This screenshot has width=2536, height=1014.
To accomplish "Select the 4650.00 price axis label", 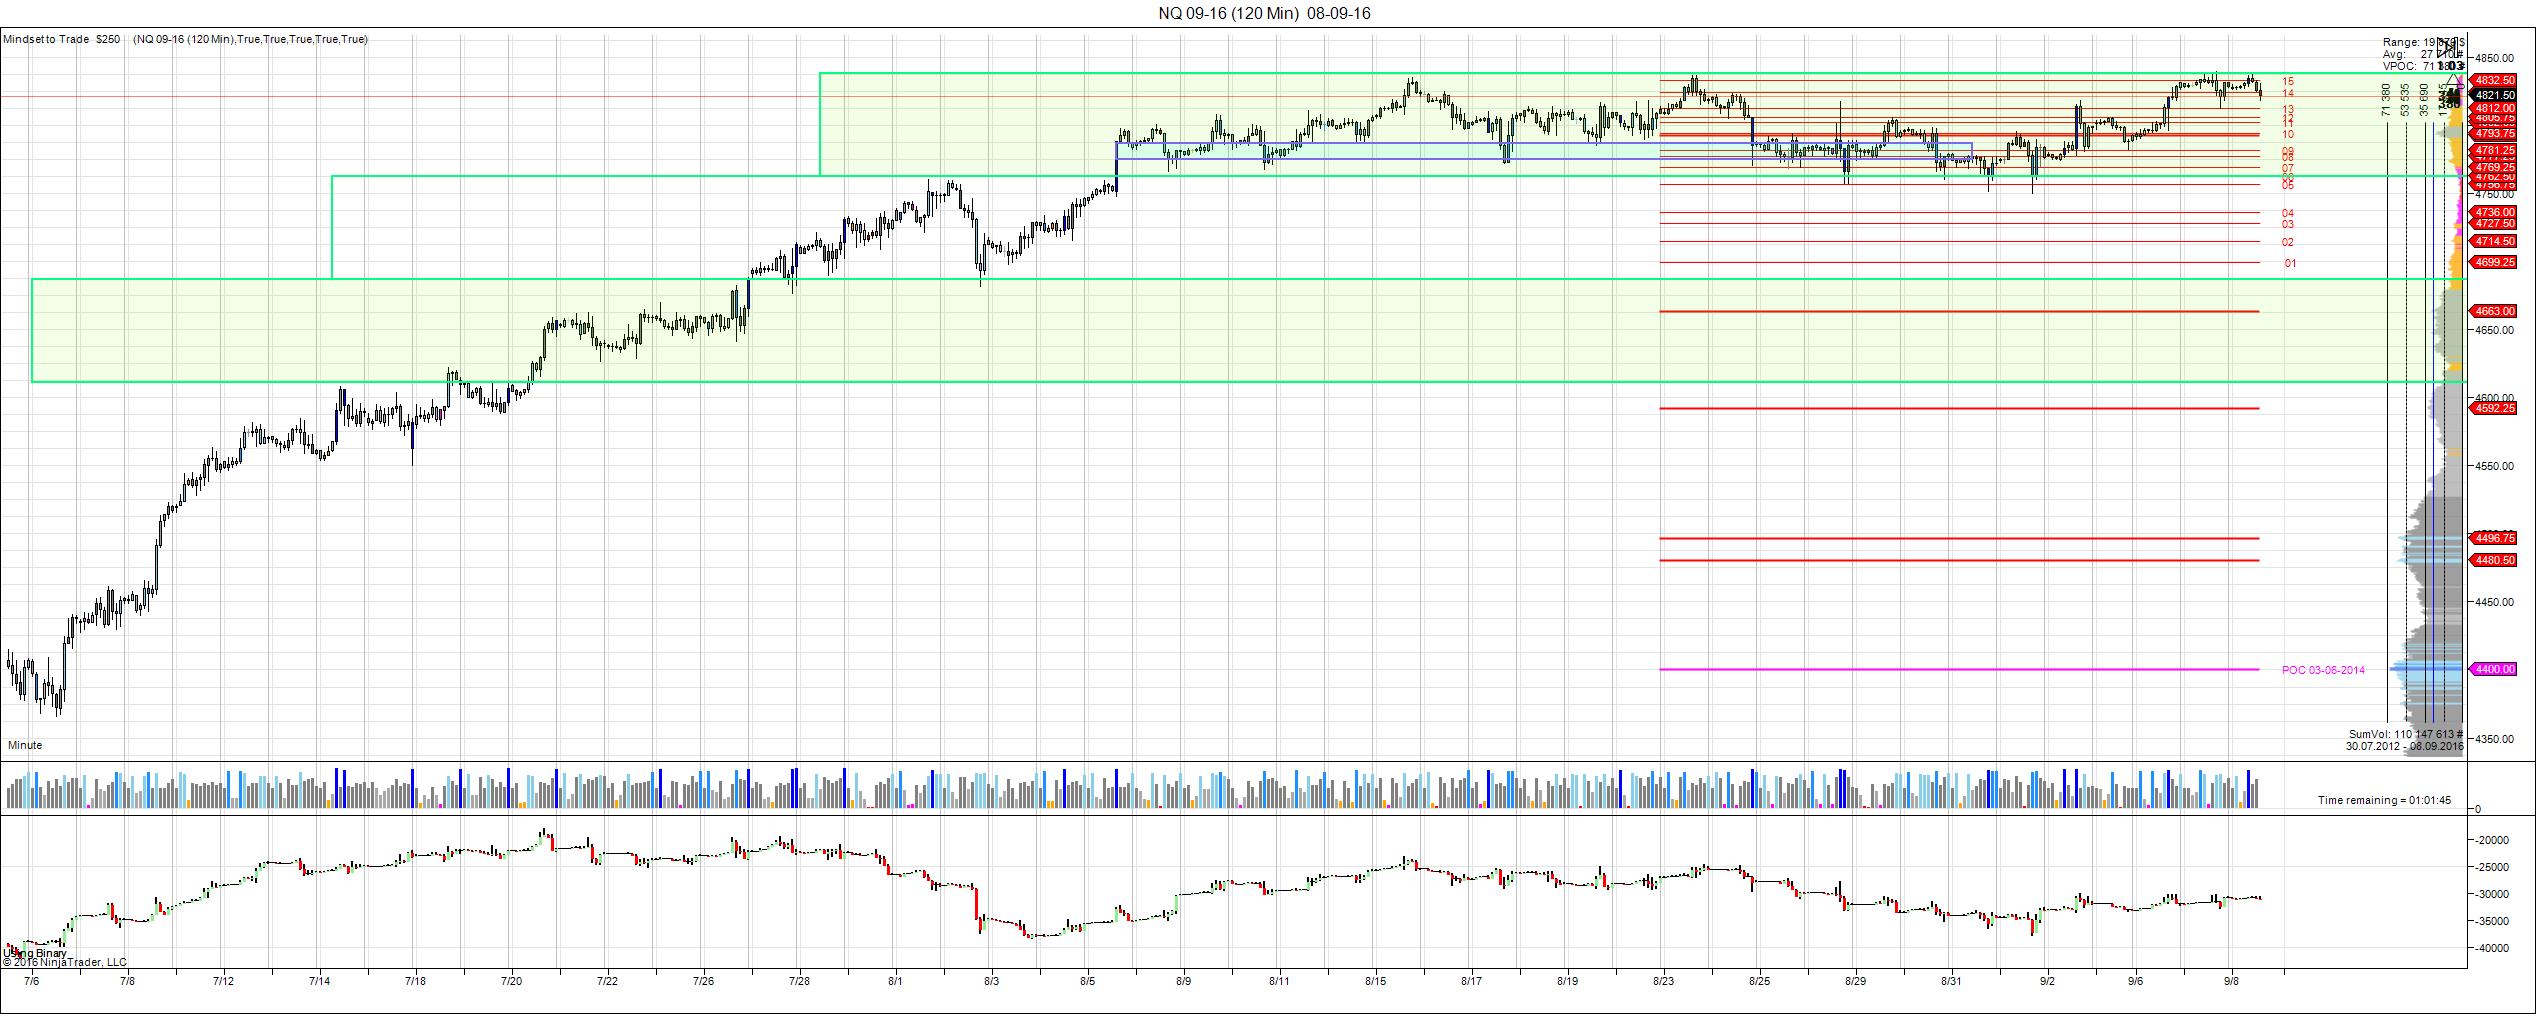I will [2494, 331].
